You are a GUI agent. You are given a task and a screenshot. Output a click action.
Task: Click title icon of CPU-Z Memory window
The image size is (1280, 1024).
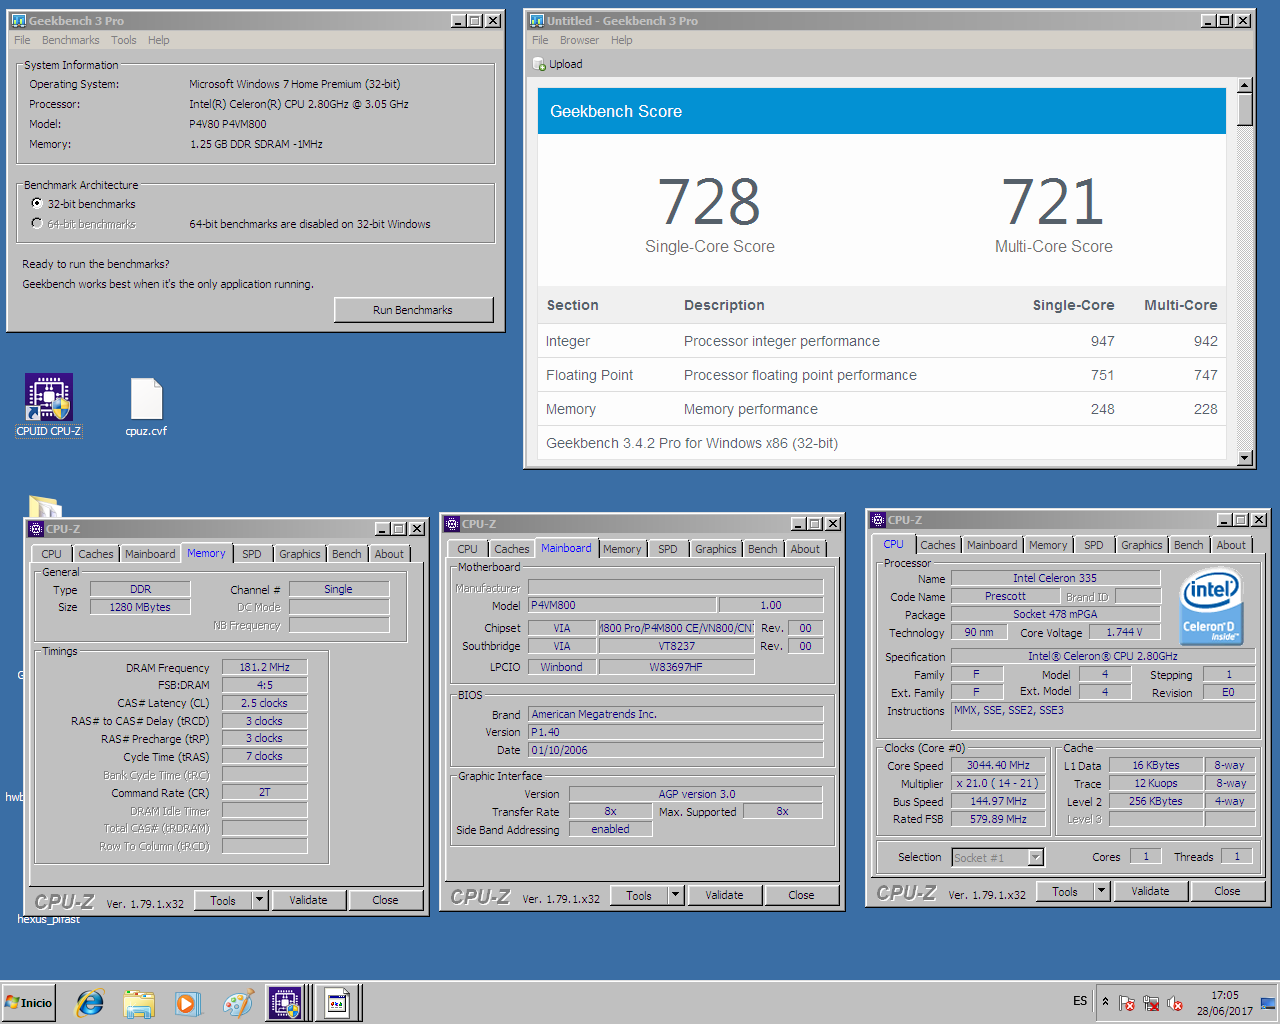(x=36, y=529)
